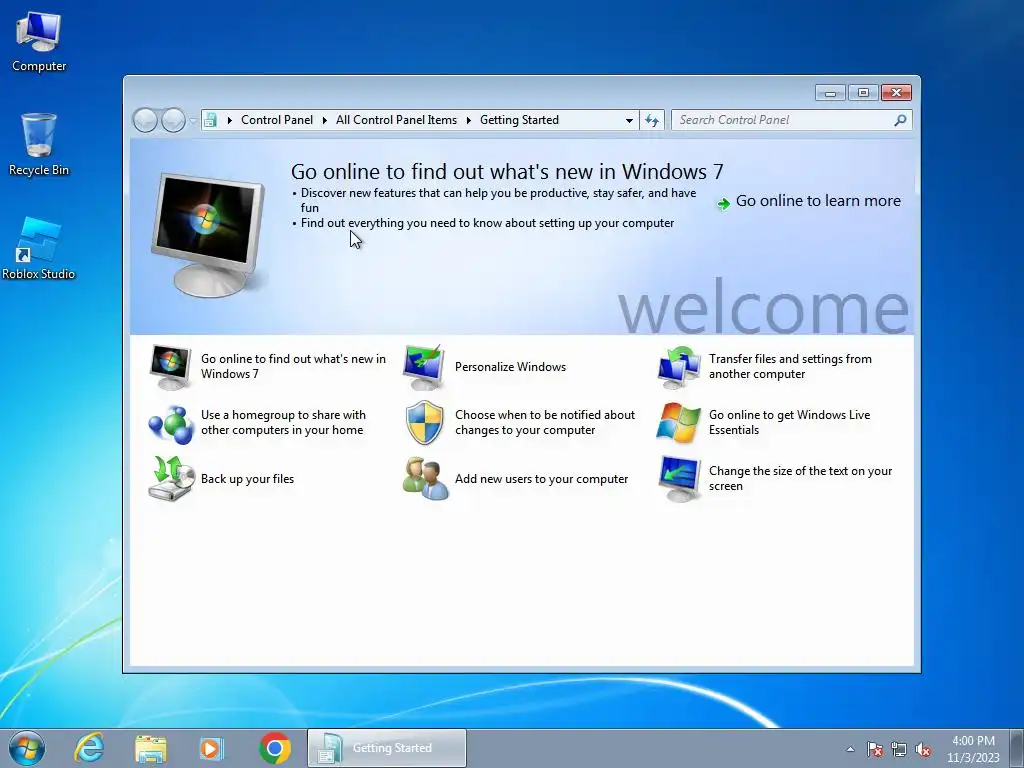Viewport: 1024px width, 768px height.
Task: Close the Getting Started window
Action: tap(896, 93)
